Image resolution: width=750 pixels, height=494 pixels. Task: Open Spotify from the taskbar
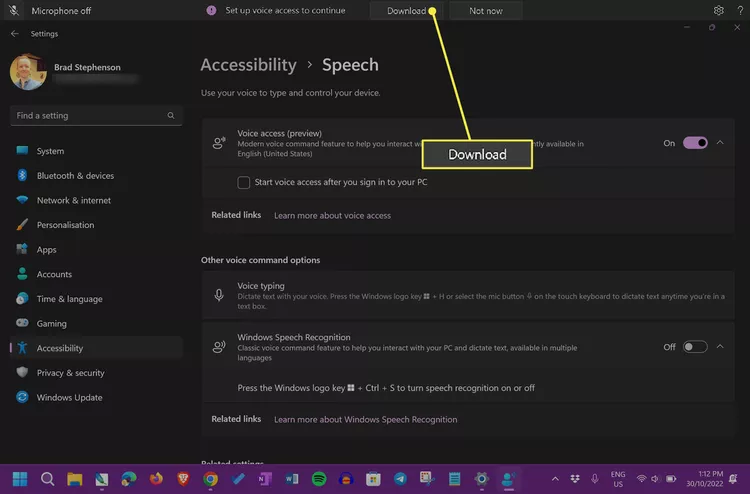(x=319, y=478)
